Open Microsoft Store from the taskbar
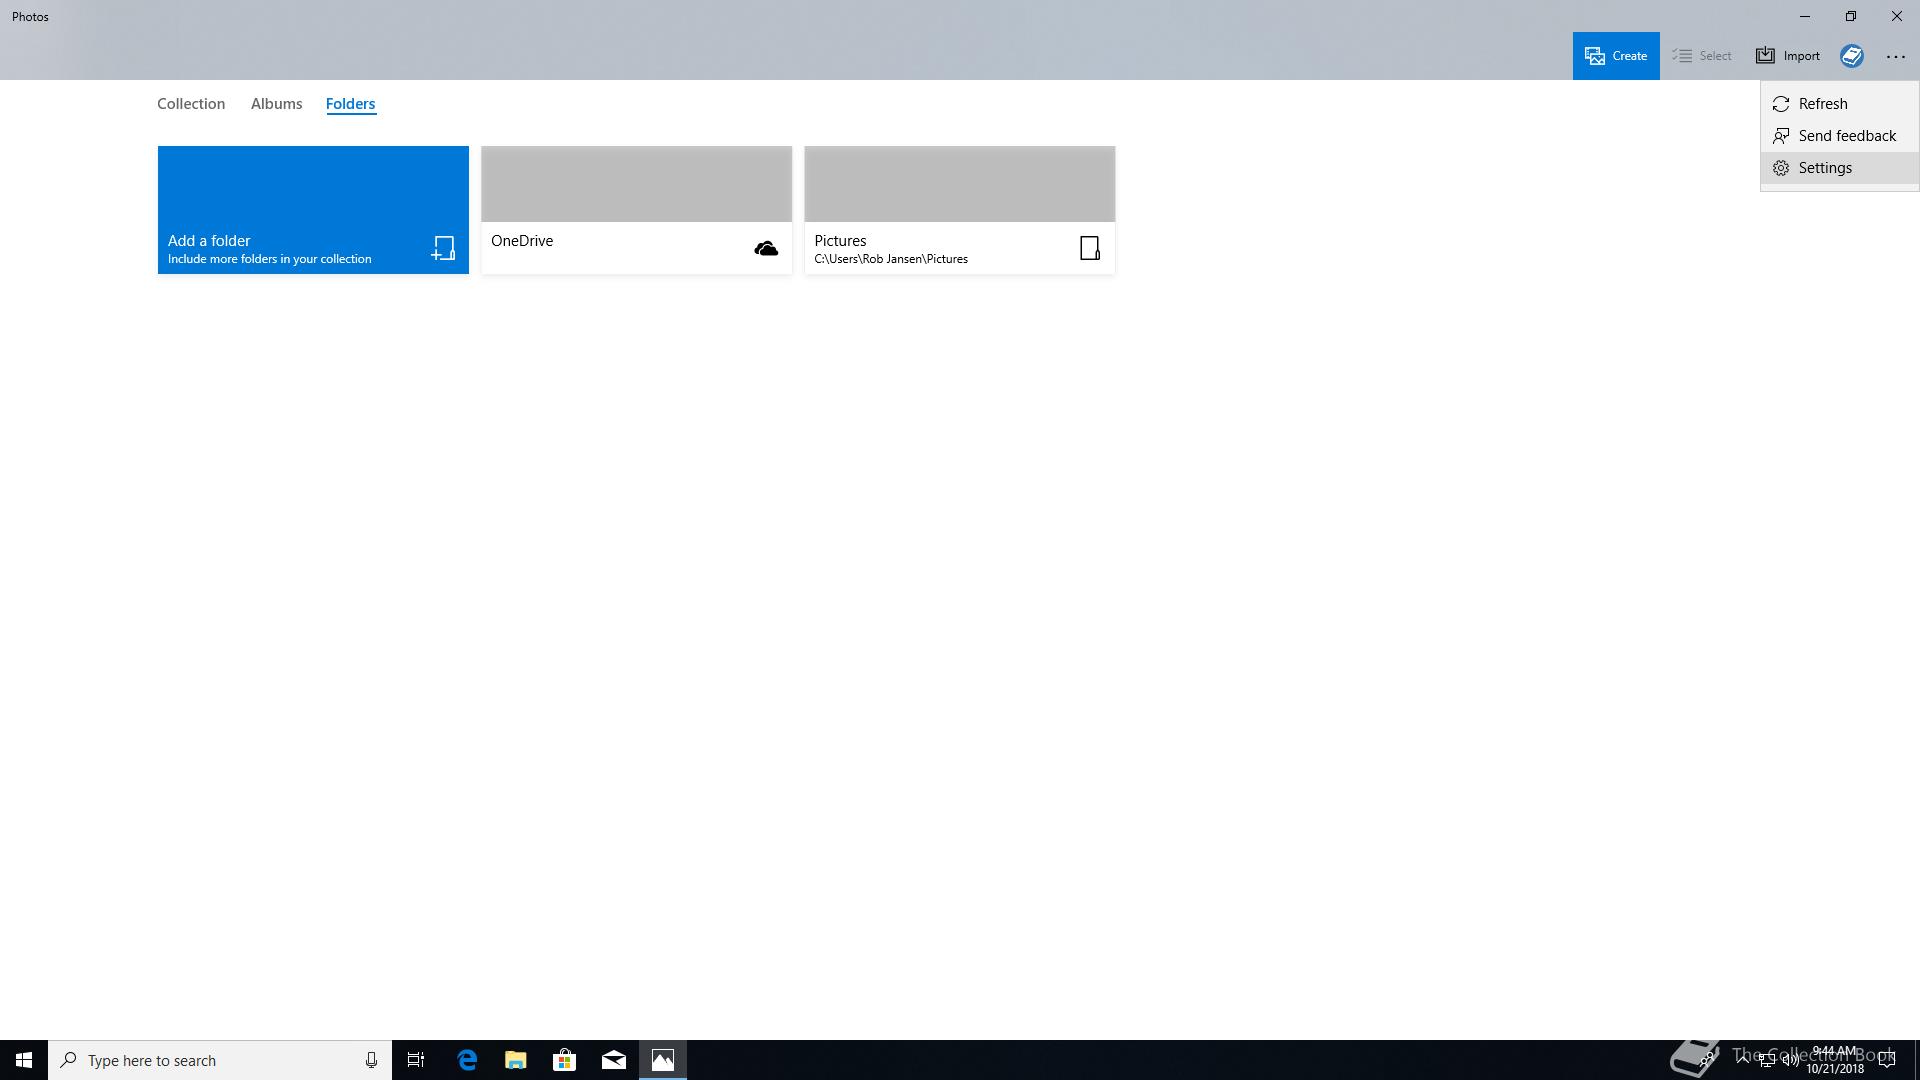 [565, 1060]
